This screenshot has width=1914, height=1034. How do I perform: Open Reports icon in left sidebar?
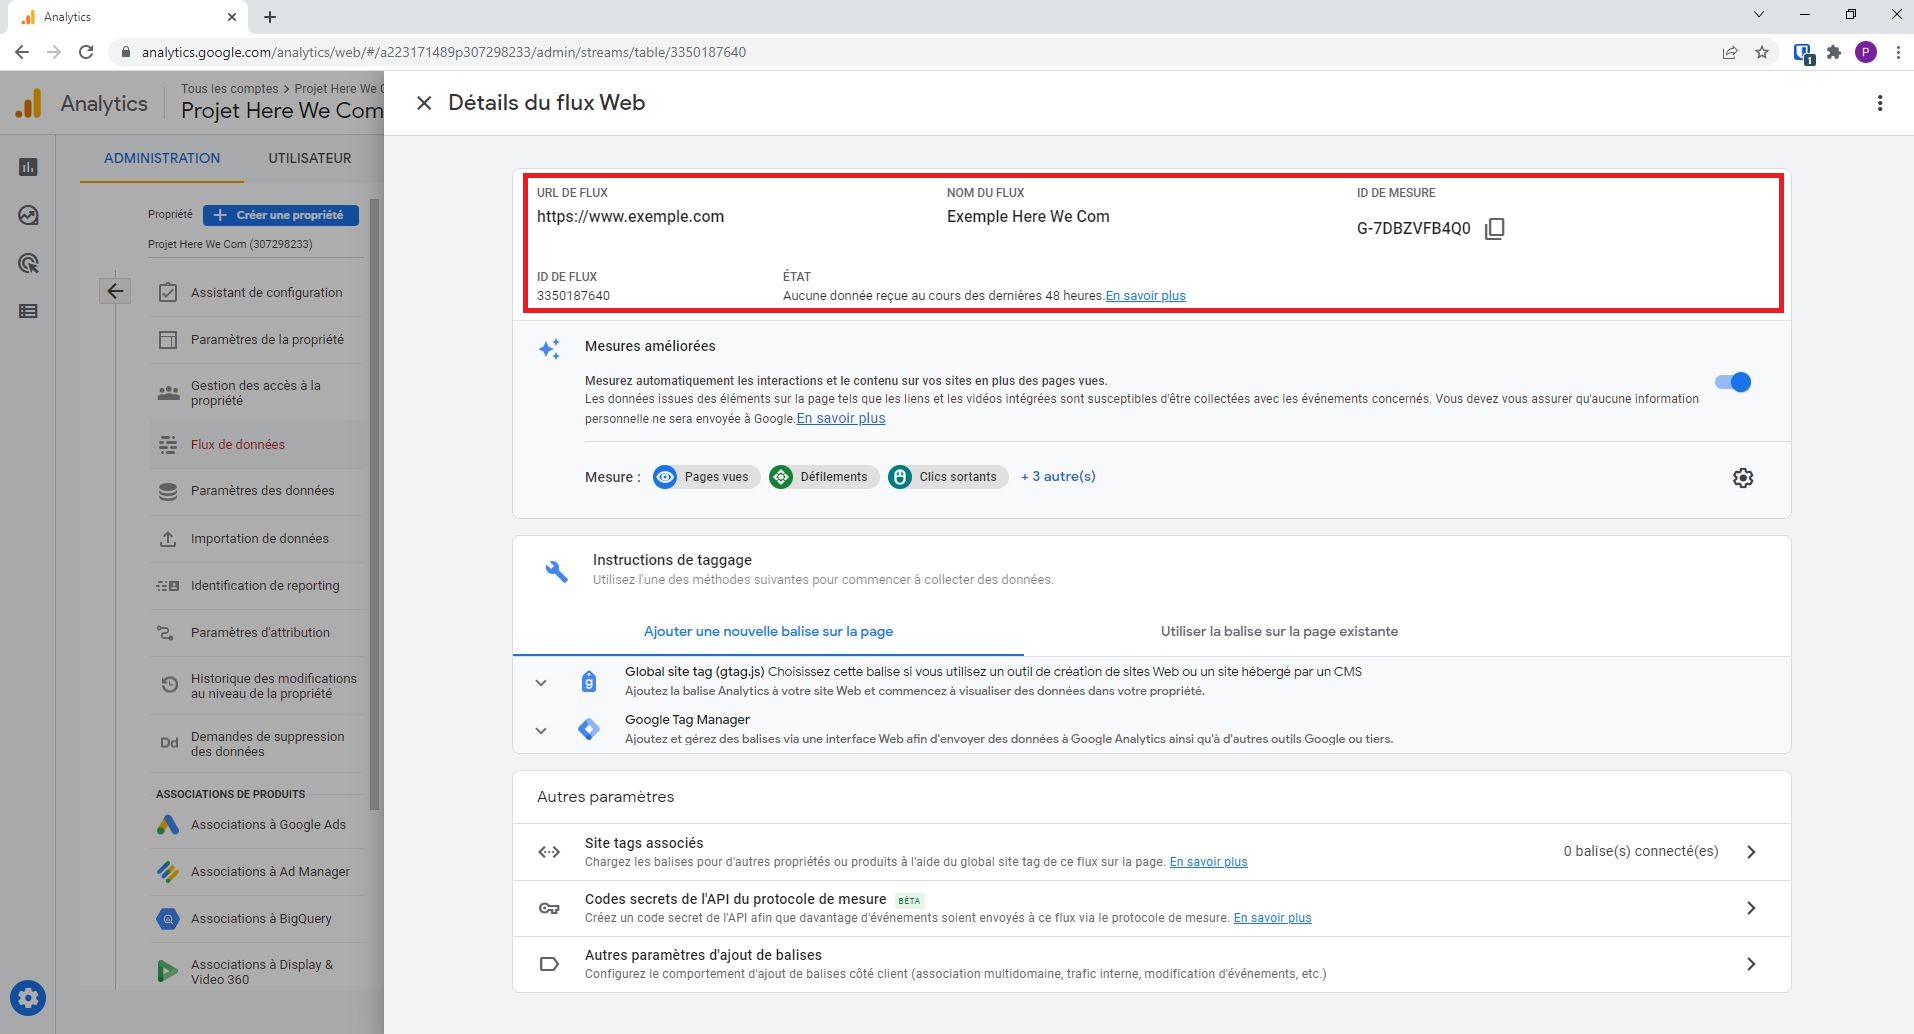[28, 167]
